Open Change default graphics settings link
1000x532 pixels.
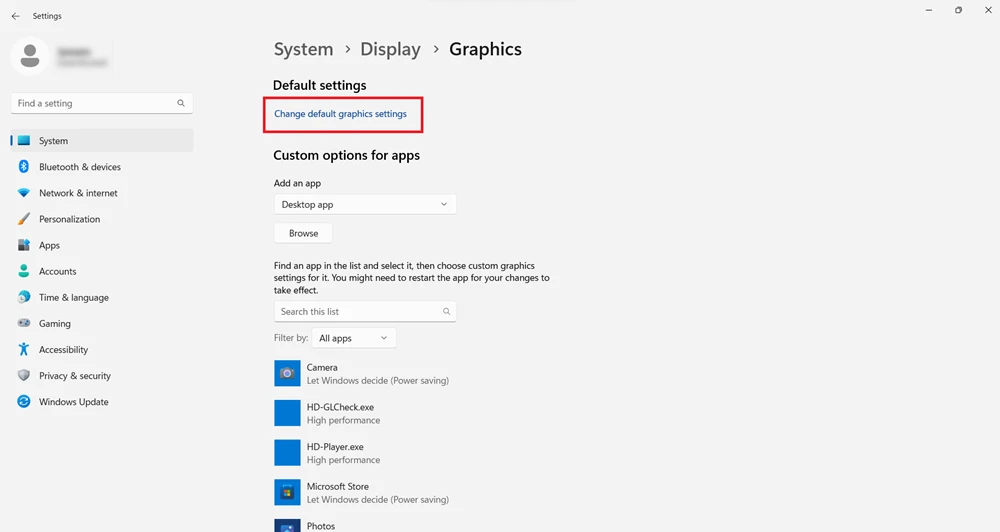pos(341,114)
